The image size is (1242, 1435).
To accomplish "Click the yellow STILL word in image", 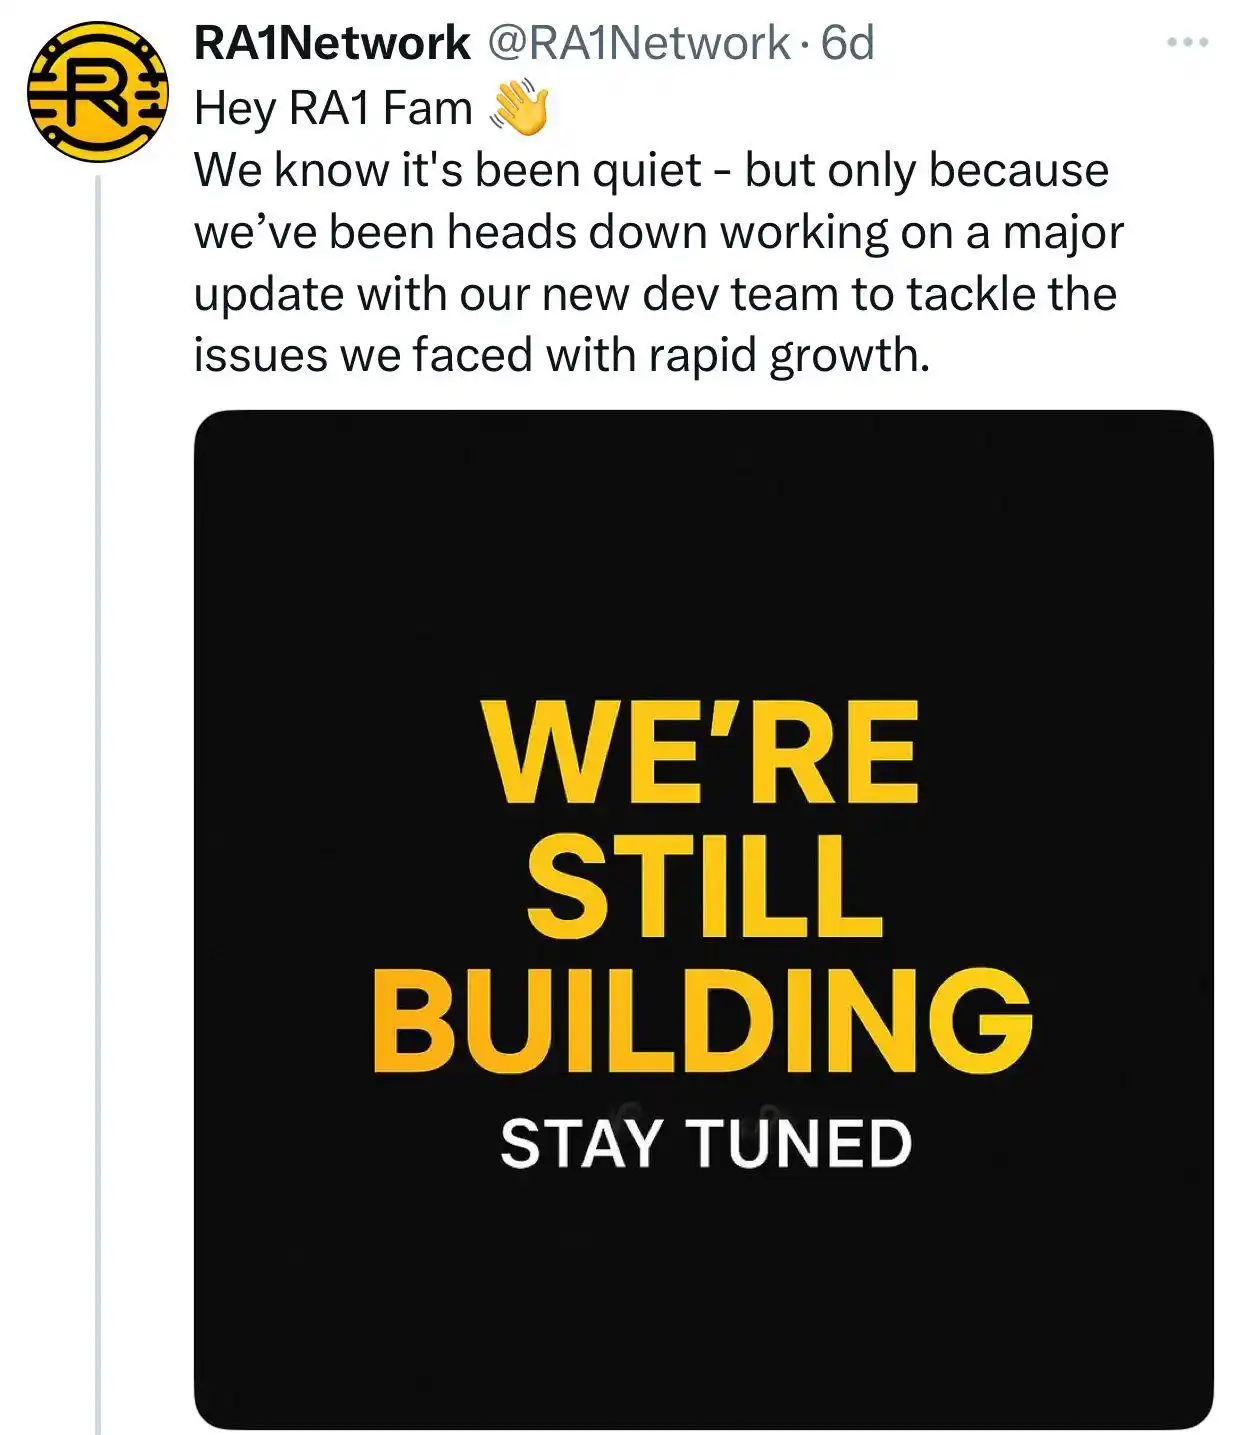I will pos(704,885).
